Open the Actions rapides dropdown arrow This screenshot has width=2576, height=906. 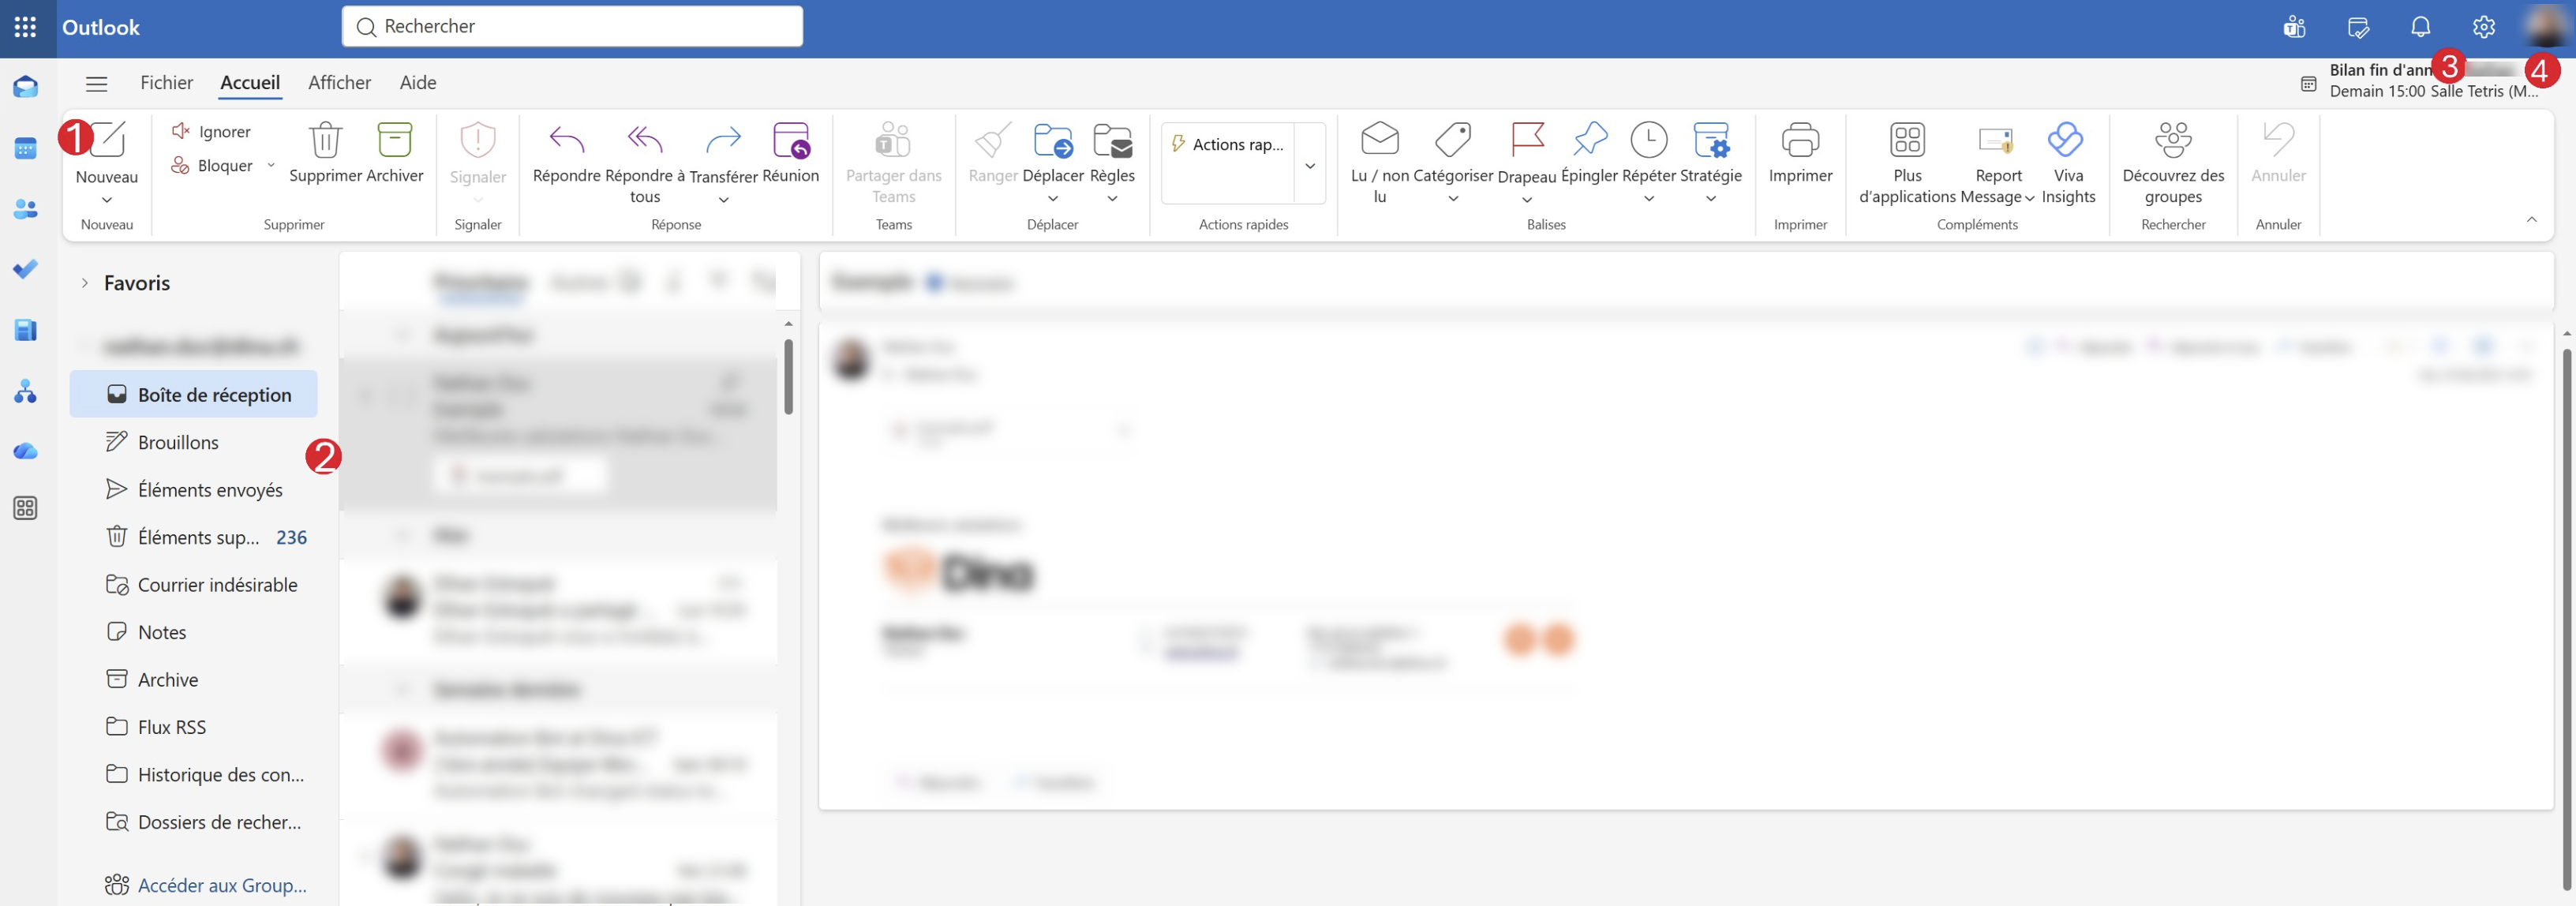tap(1309, 165)
